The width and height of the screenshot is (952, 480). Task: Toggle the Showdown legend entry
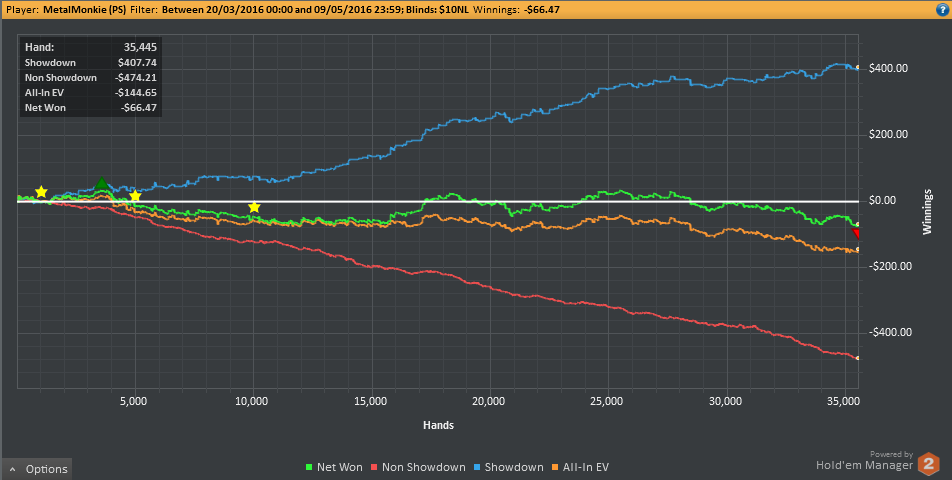click(508, 467)
